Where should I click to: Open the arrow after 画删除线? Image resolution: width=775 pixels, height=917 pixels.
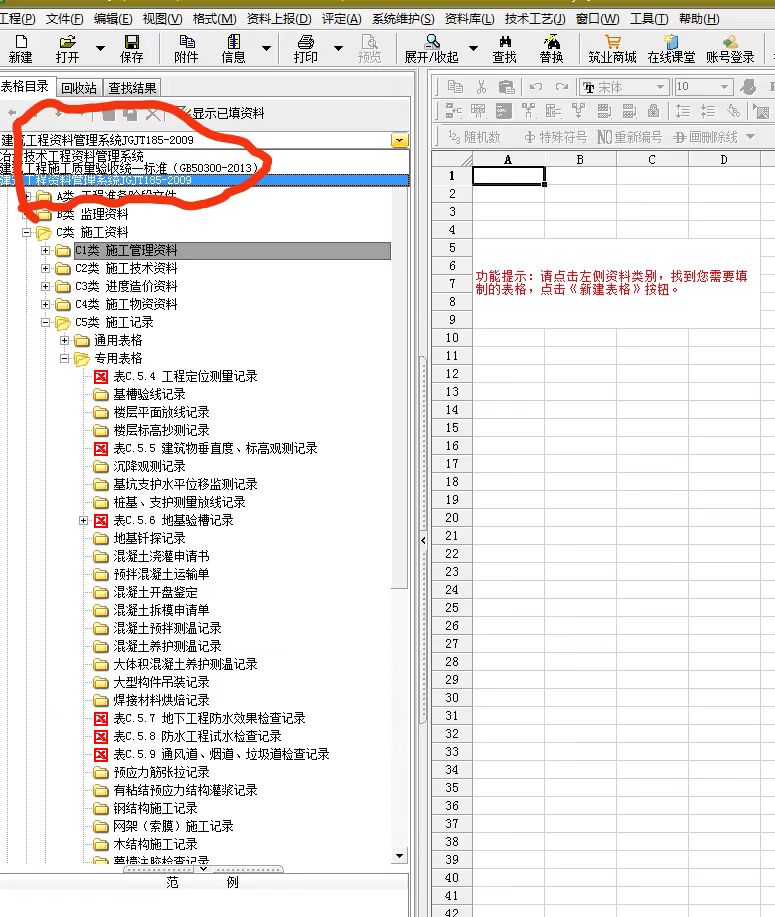[750, 137]
